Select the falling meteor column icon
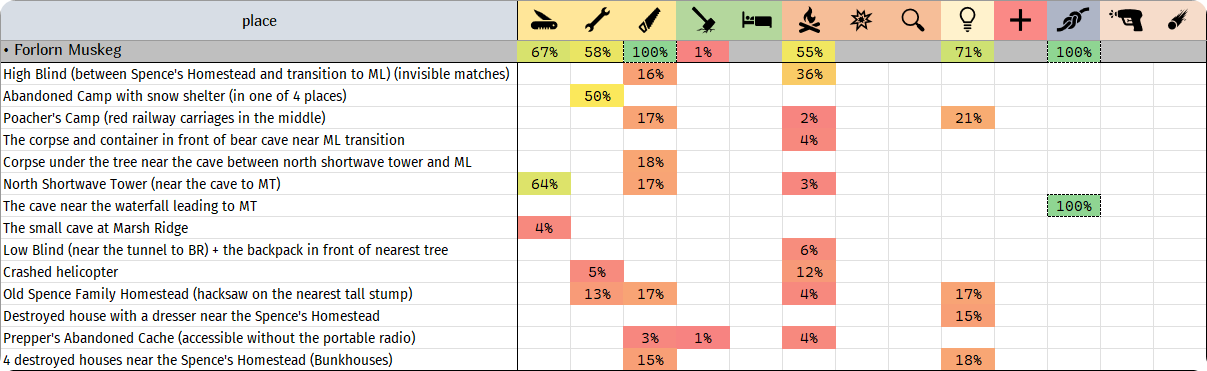 [x=1179, y=21]
